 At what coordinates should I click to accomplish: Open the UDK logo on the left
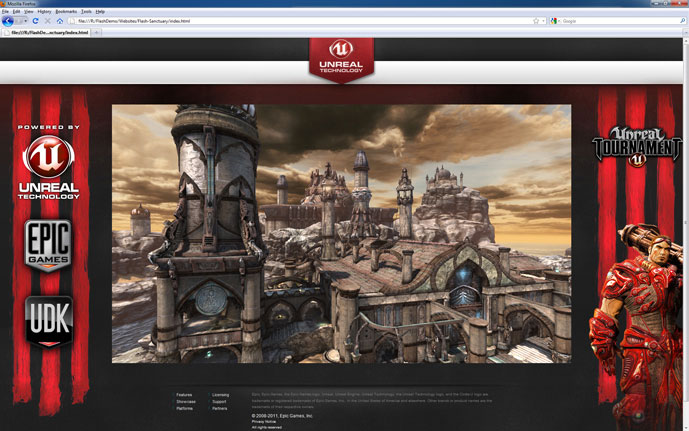(49, 320)
